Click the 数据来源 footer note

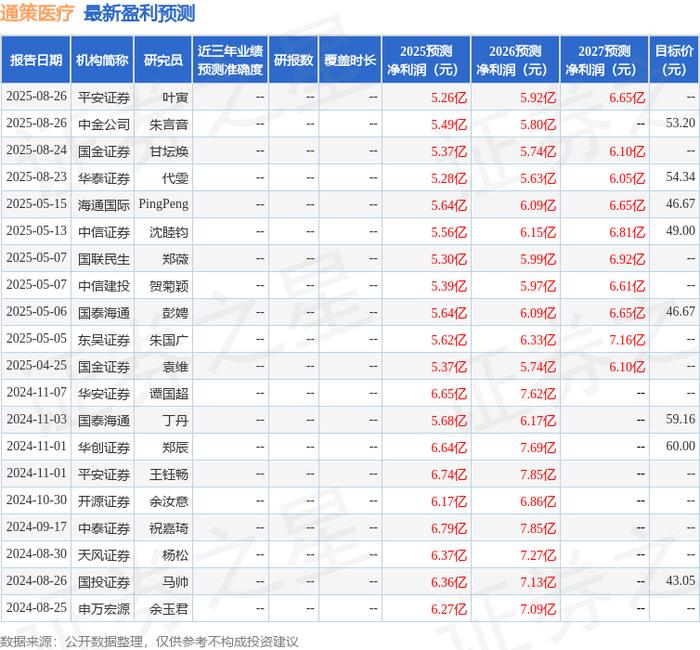[149, 642]
